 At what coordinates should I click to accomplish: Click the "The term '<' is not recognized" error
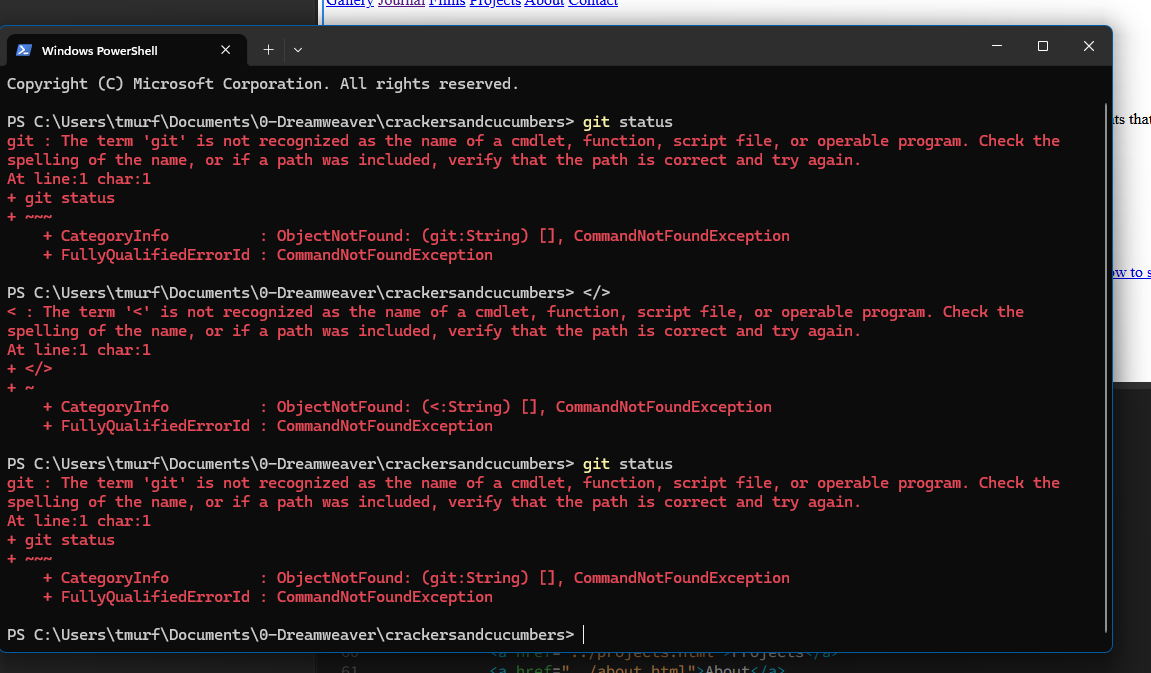click(x=515, y=321)
